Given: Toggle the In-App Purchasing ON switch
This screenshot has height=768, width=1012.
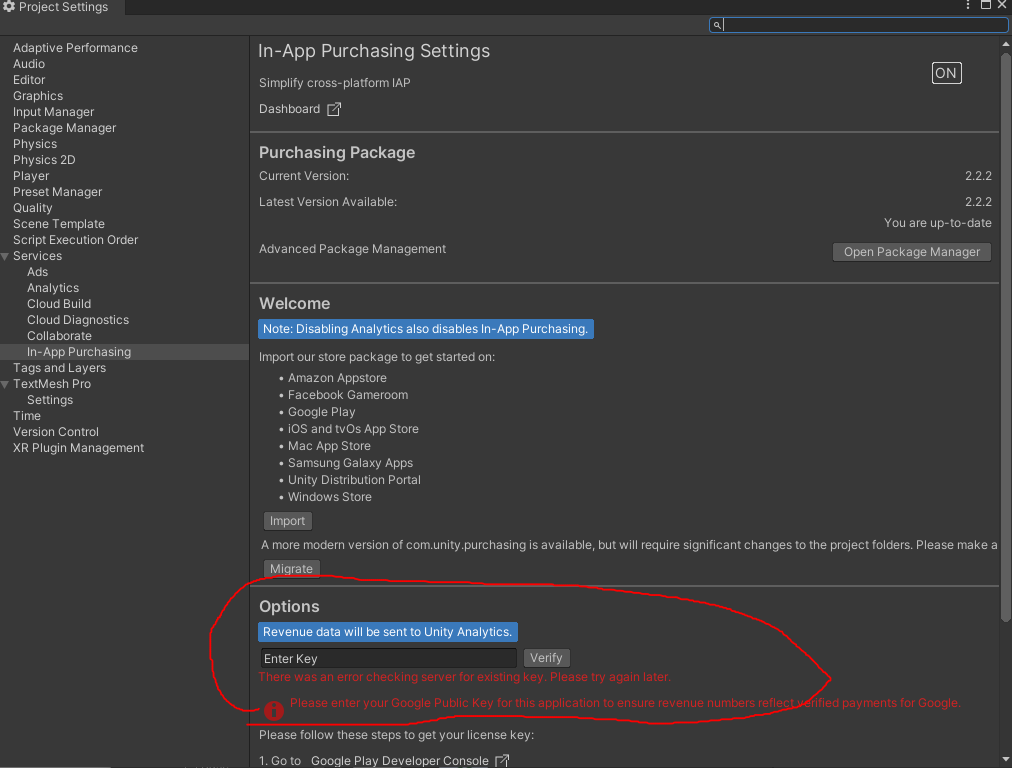Looking at the screenshot, I should pyautogui.click(x=946, y=73).
